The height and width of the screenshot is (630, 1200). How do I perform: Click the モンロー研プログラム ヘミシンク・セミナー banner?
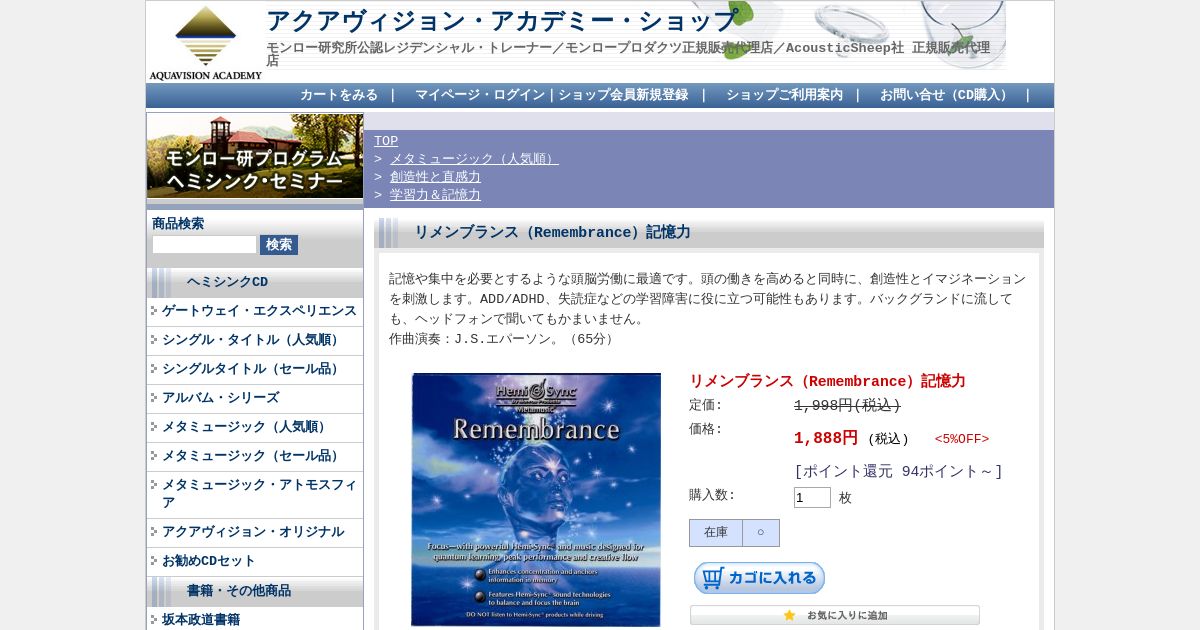coord(255,156)
